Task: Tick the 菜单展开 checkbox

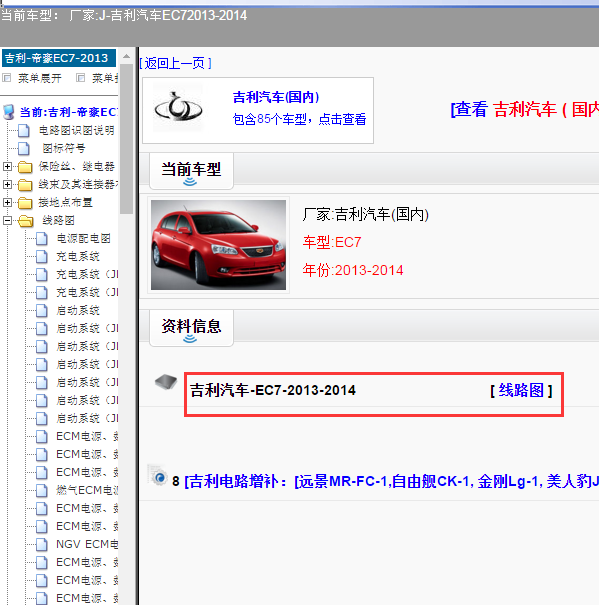Action: [x=7, y=78]
